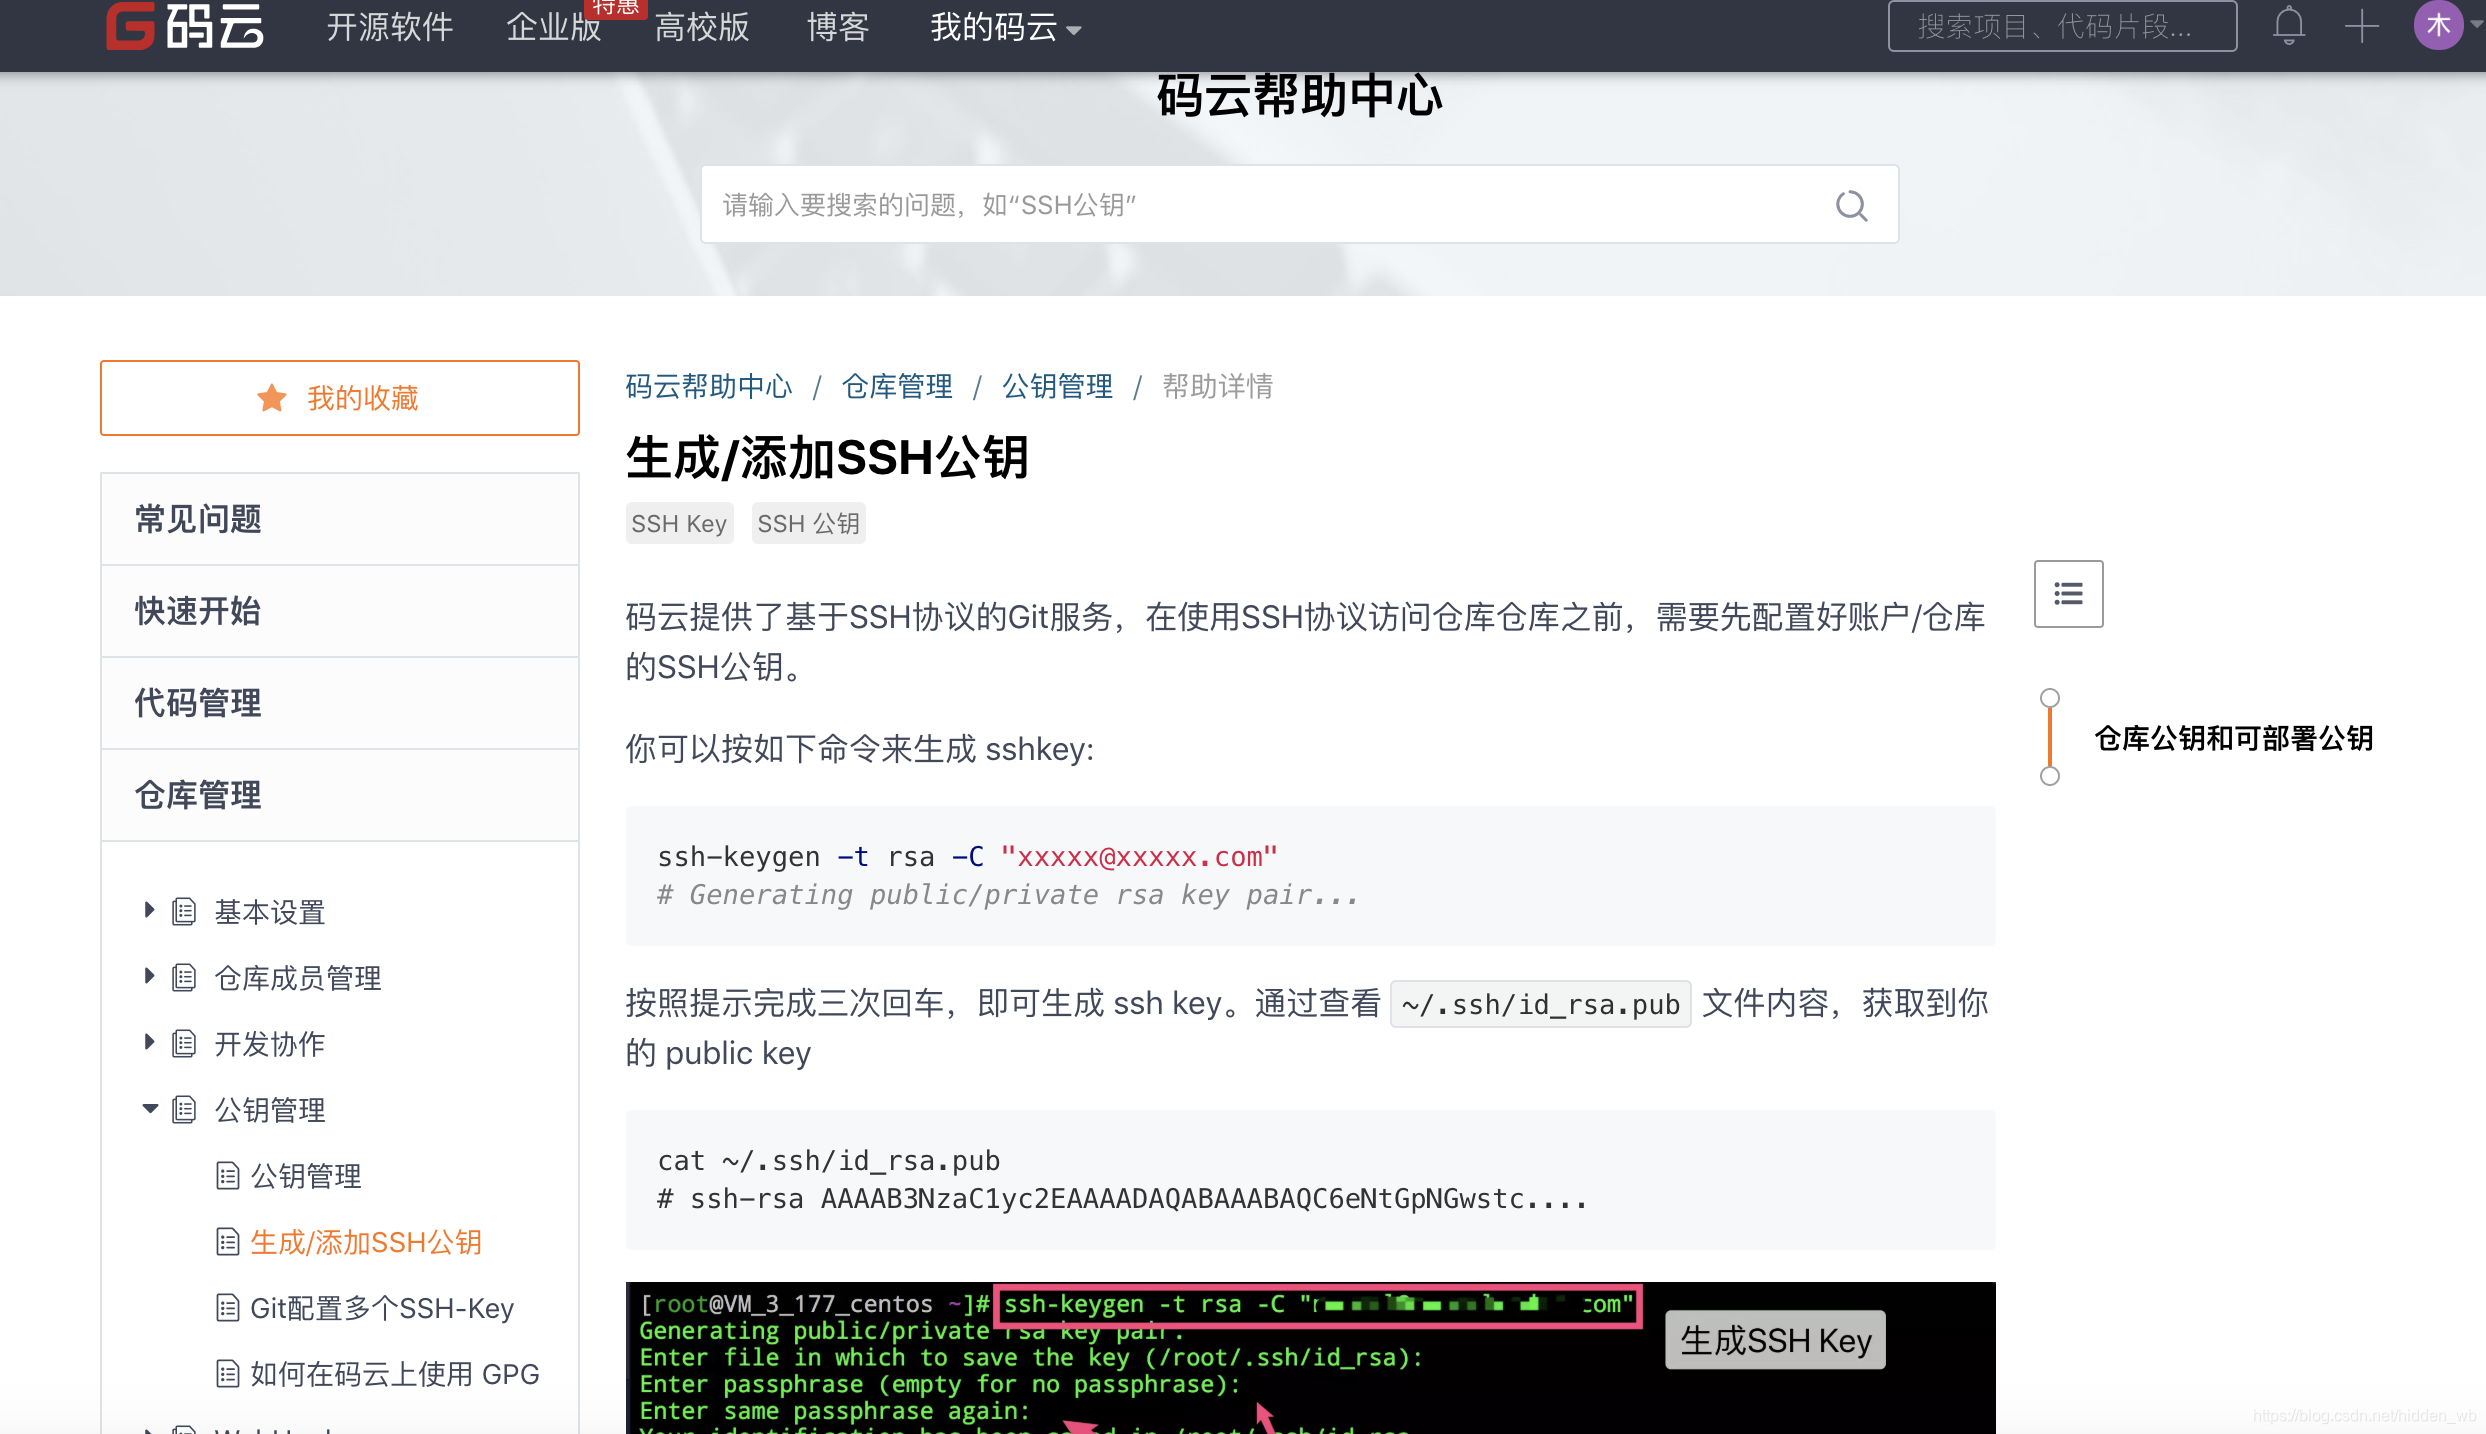
Task: Open the purple user avatar menu
Action: pos(2438,25)
